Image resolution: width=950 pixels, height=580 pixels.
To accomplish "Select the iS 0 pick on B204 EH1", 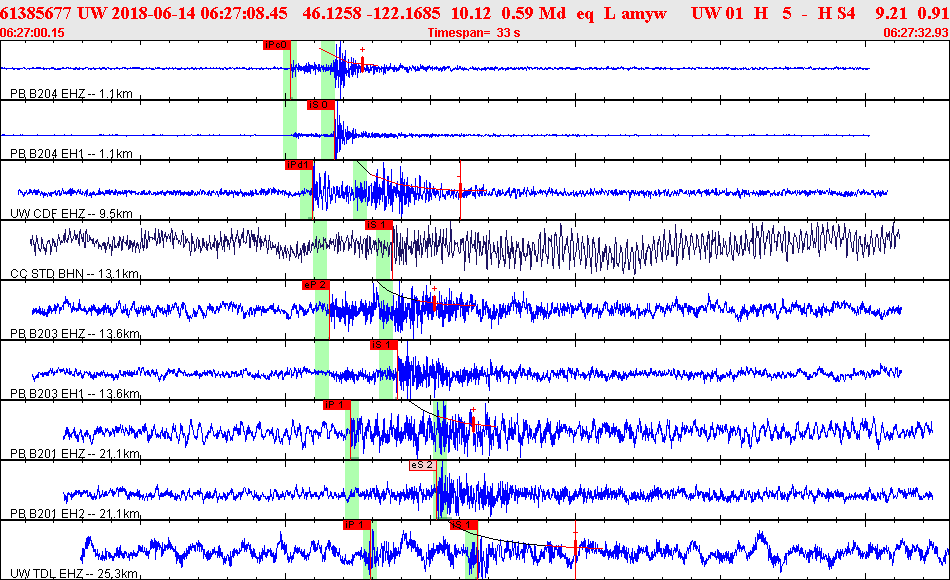I will pos(320,105).
